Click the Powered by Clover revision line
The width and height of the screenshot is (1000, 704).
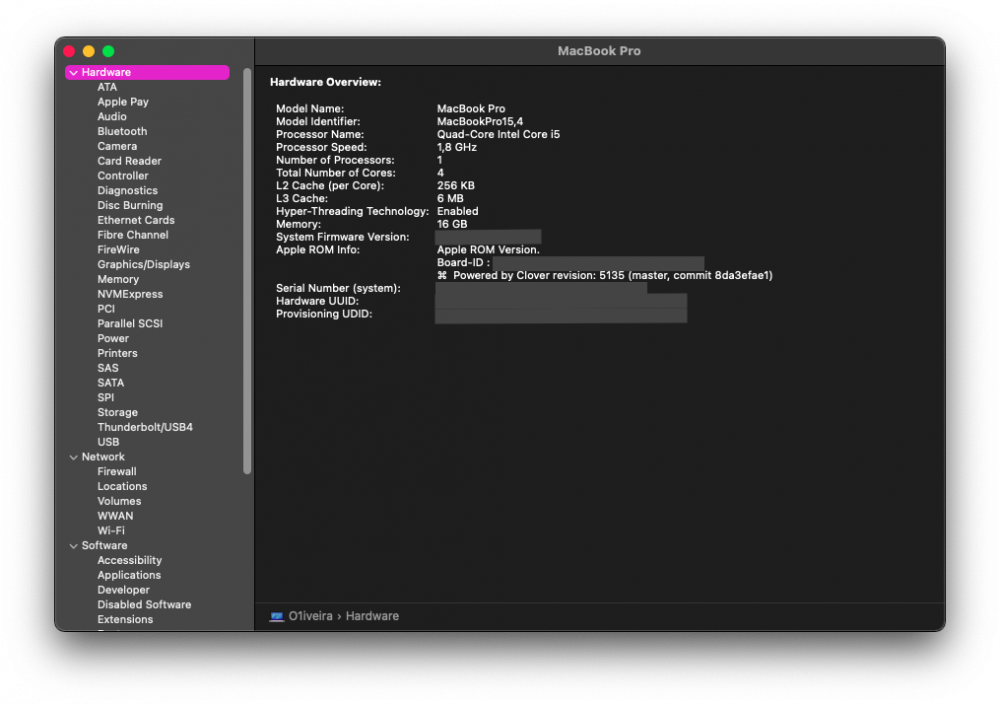tap(605, 275)
